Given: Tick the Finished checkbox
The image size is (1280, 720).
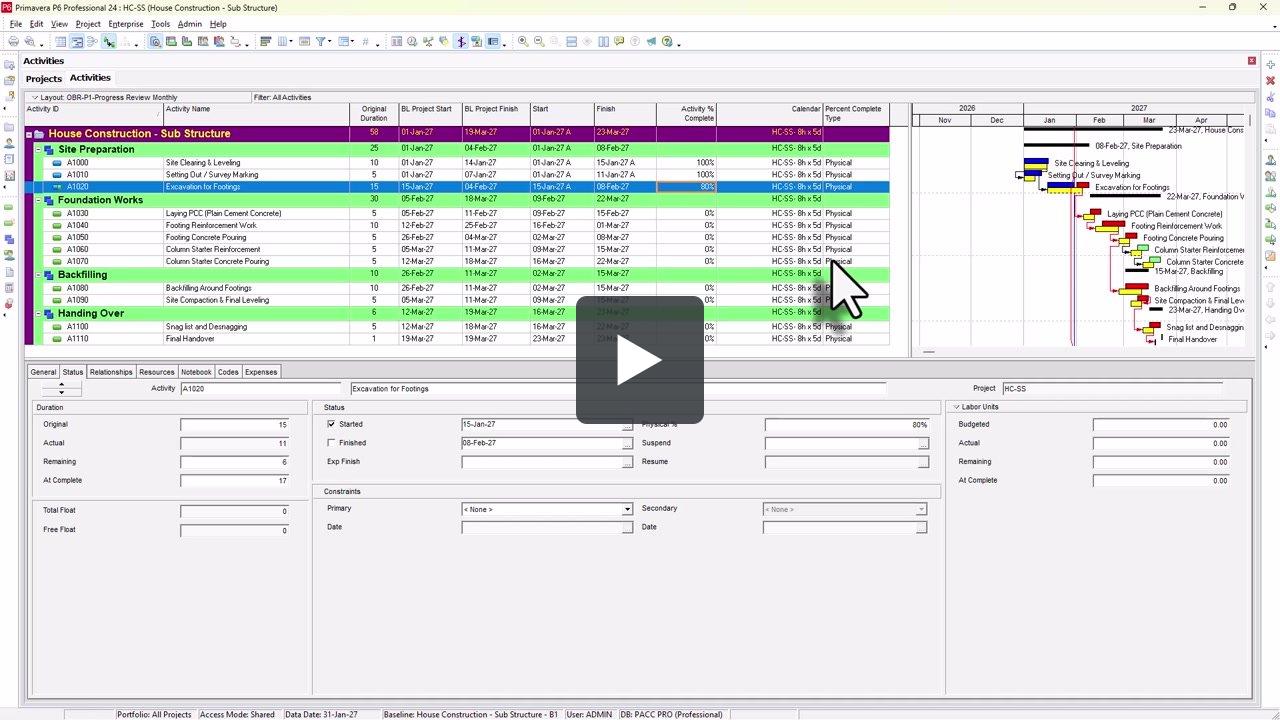Looking at the screenshot, I should pos(331,443).
